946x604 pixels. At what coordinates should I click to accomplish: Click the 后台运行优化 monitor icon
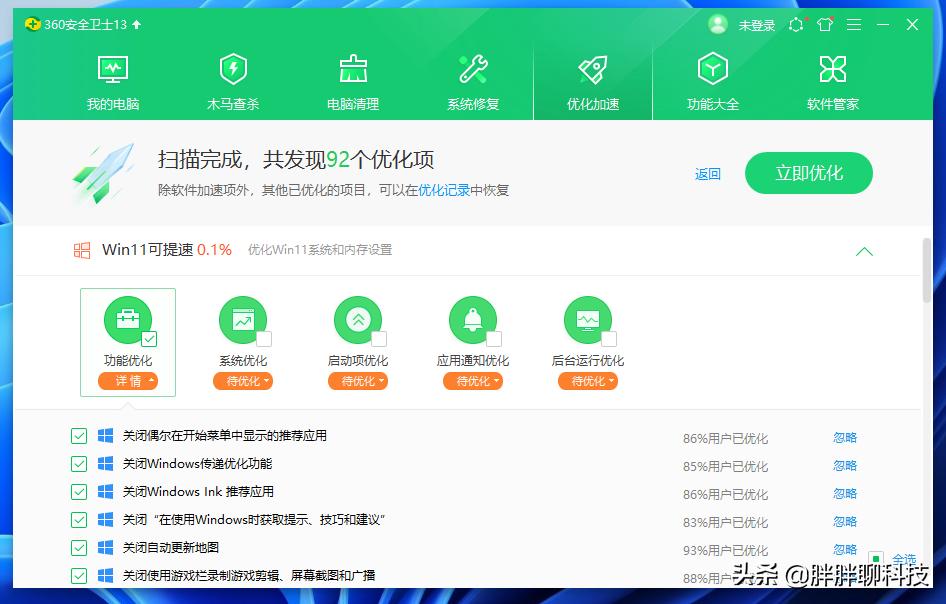[x=588, y=318]
